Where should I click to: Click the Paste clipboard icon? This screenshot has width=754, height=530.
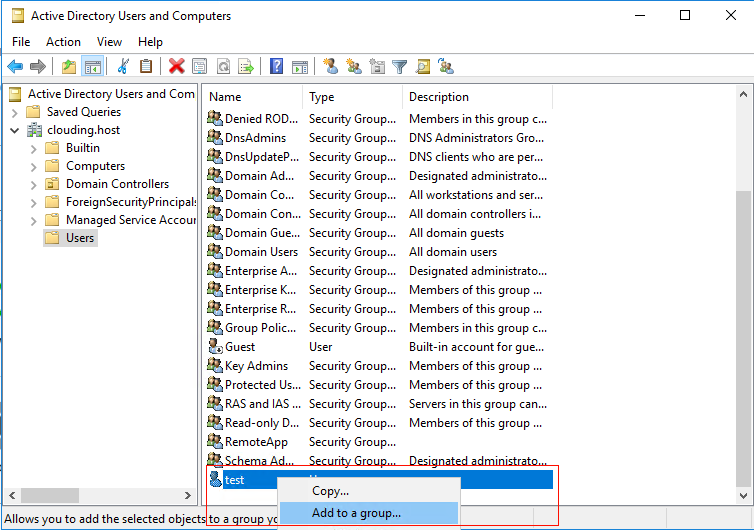(146, 66)
